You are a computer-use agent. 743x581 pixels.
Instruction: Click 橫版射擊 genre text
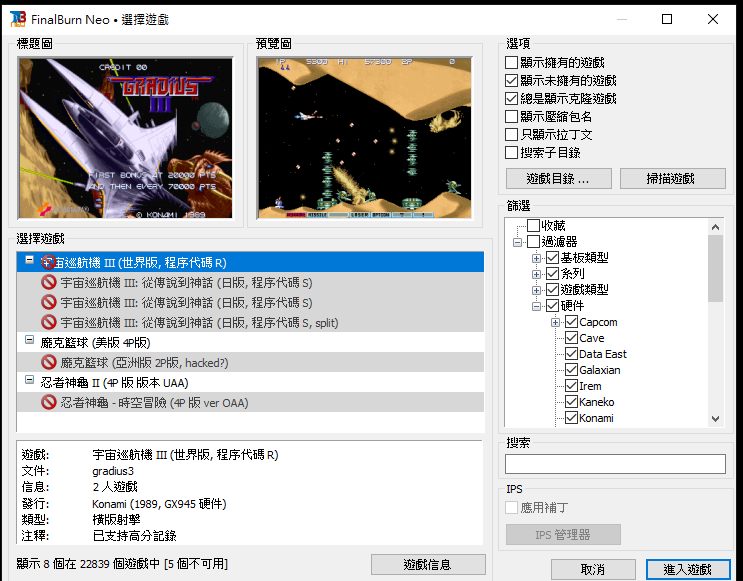(116, 519)
